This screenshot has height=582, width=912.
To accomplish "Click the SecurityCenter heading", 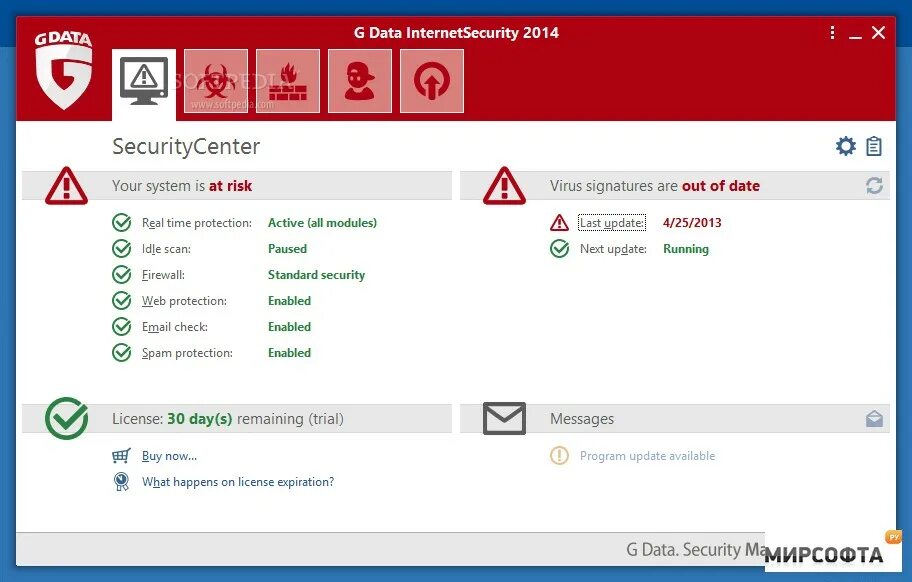I will pyautogui.click(x=186, y=147).
